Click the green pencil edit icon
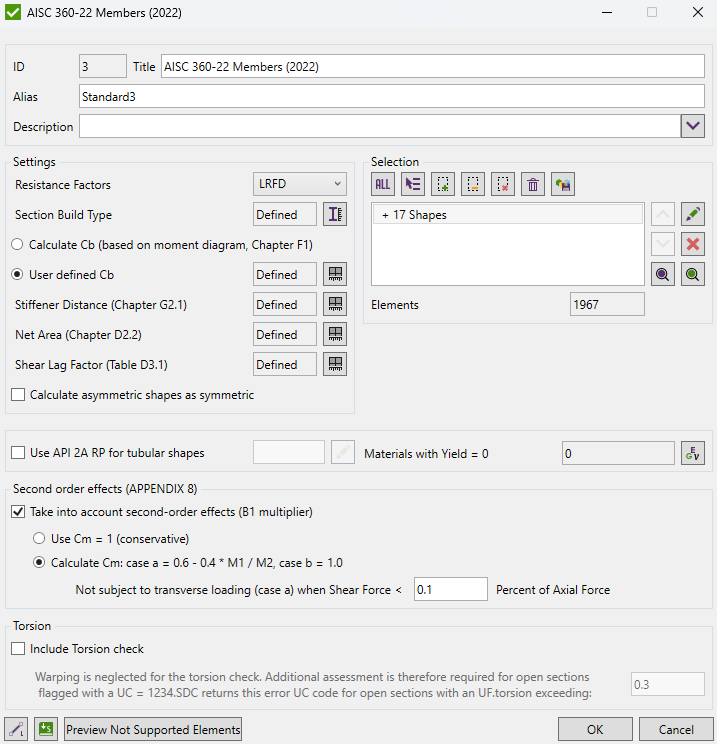717x744 pixels. click(x=692, y=214)
